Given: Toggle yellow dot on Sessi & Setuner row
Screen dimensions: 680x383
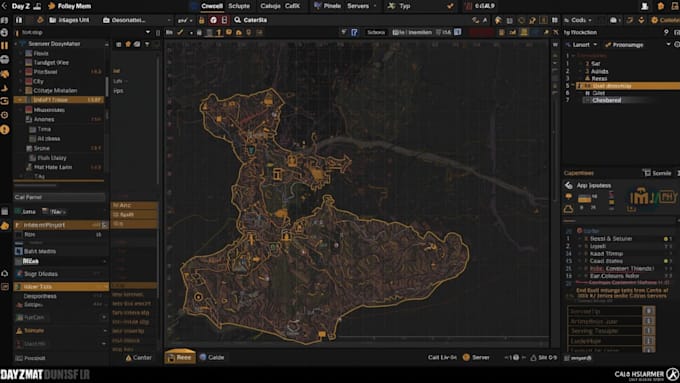Looking at the screenshot, I should 666,239.
